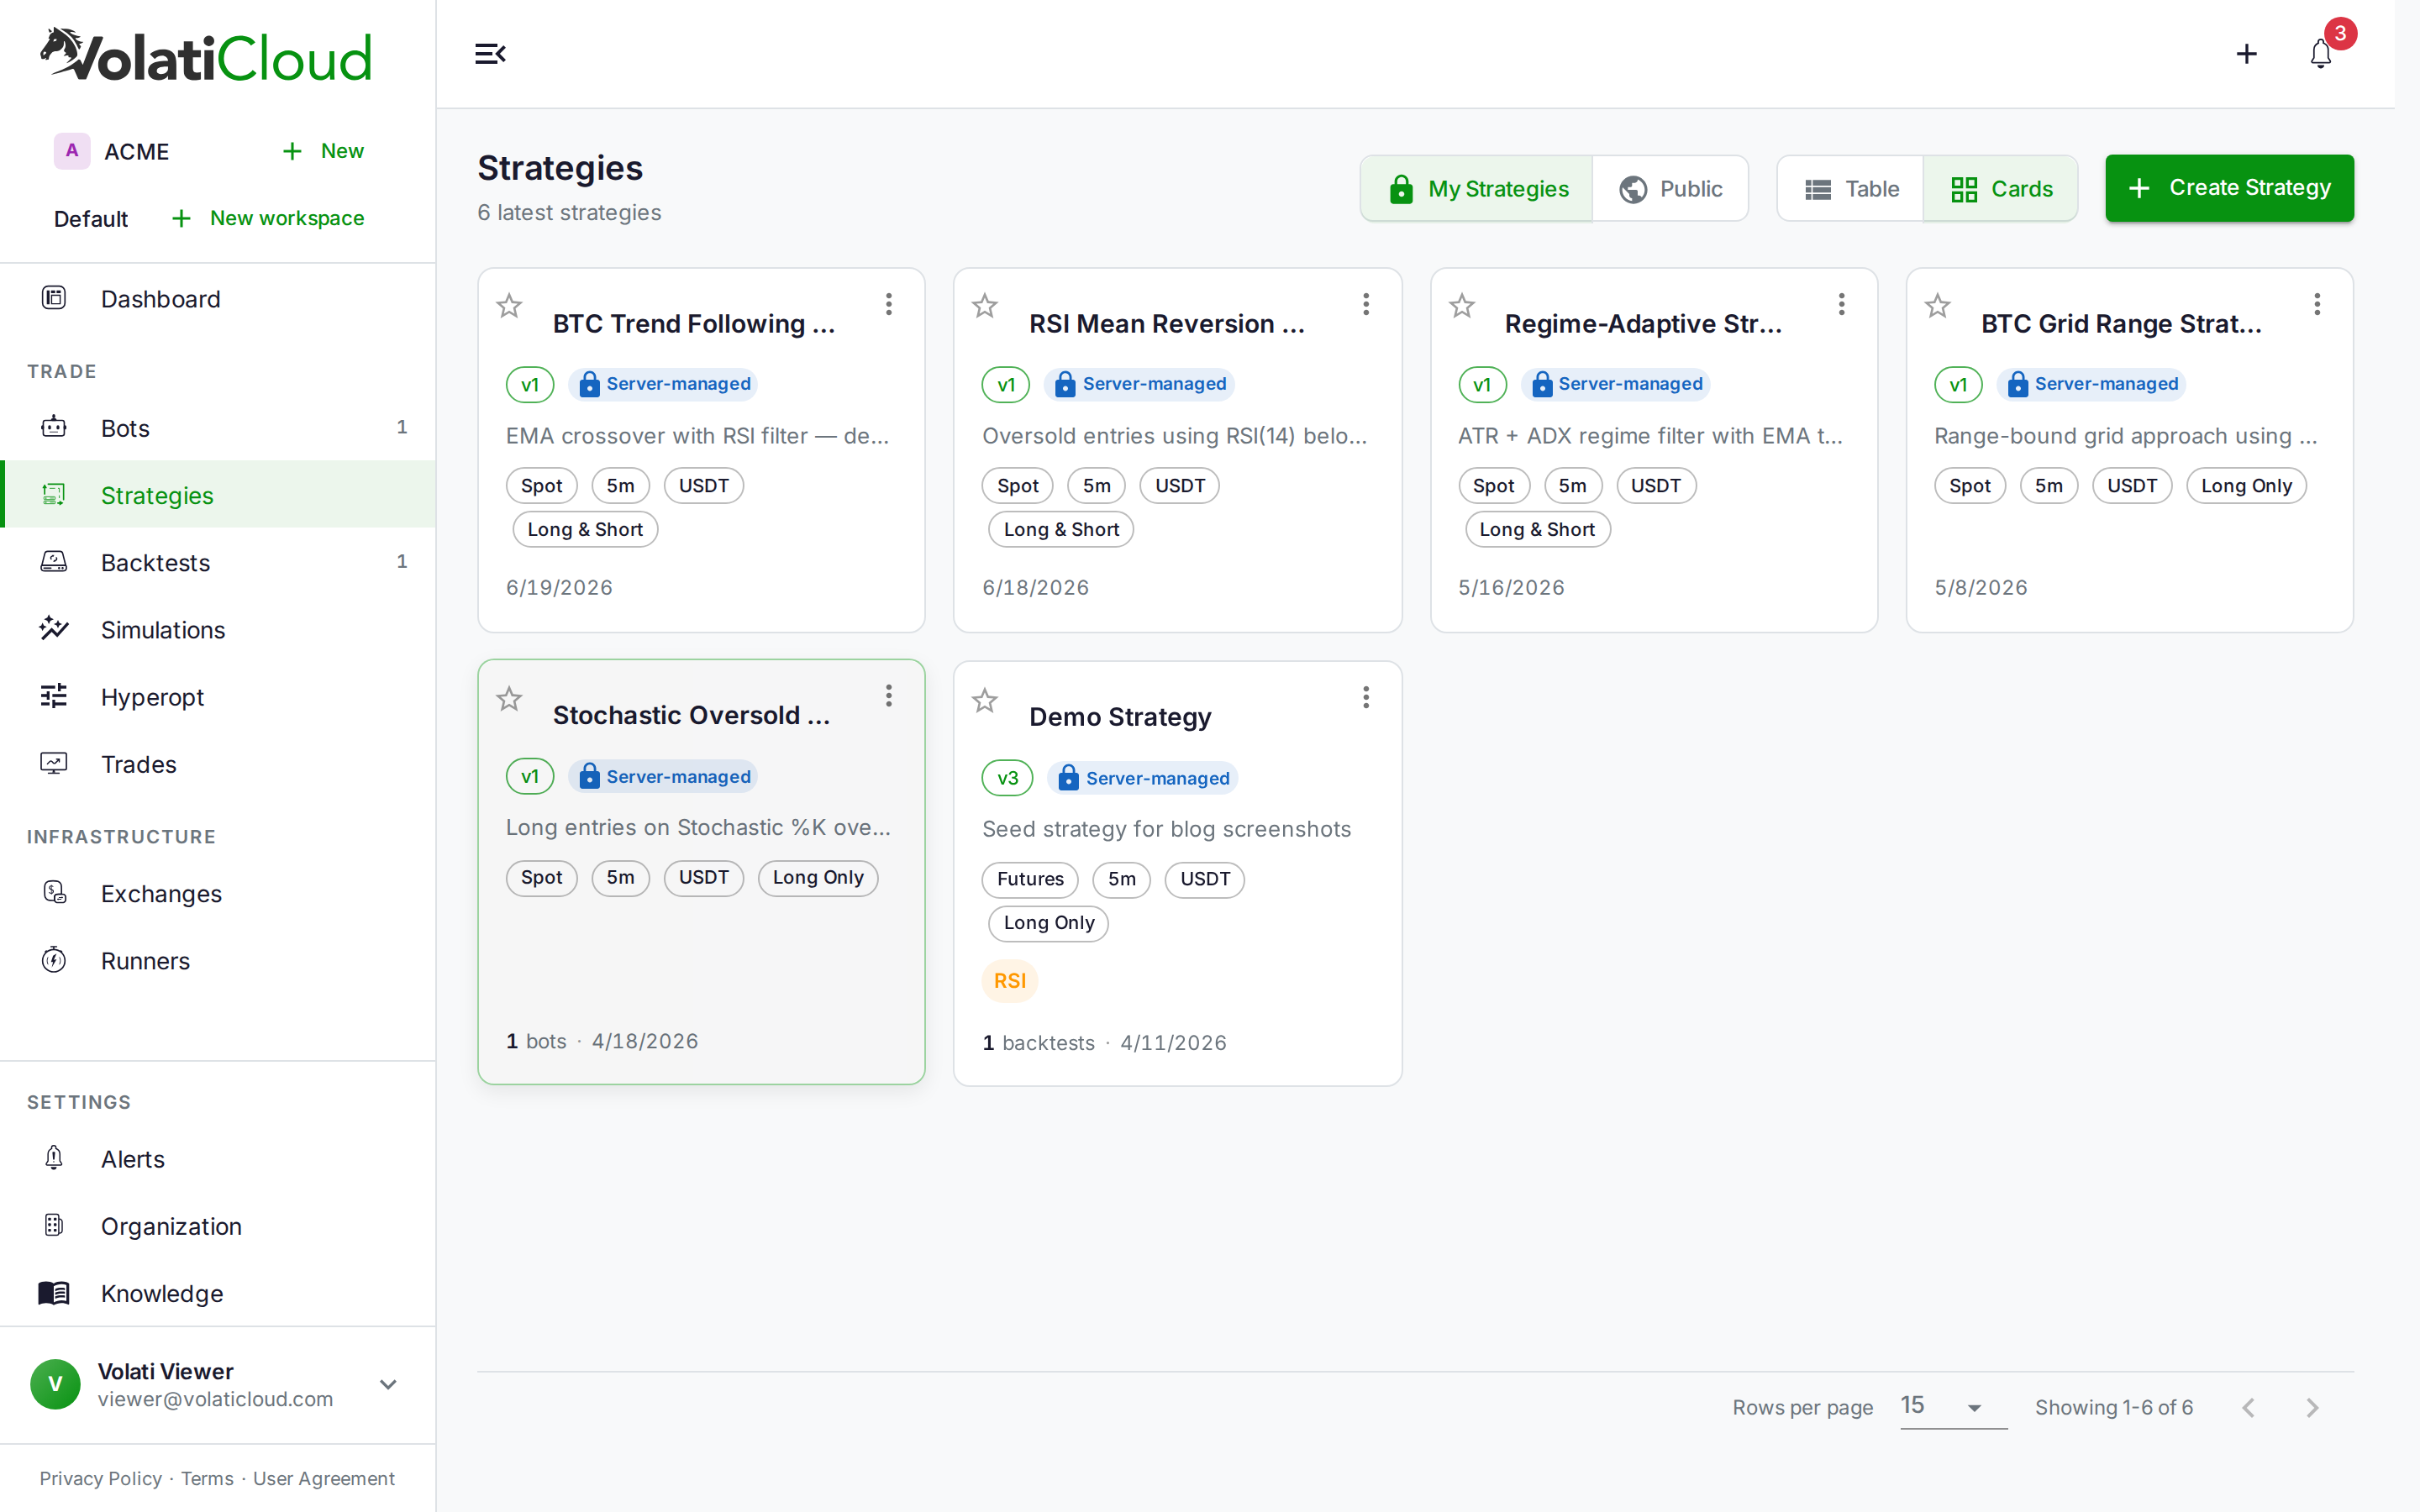
Task: Click New workspace link
Action: [x=267, y=218]
